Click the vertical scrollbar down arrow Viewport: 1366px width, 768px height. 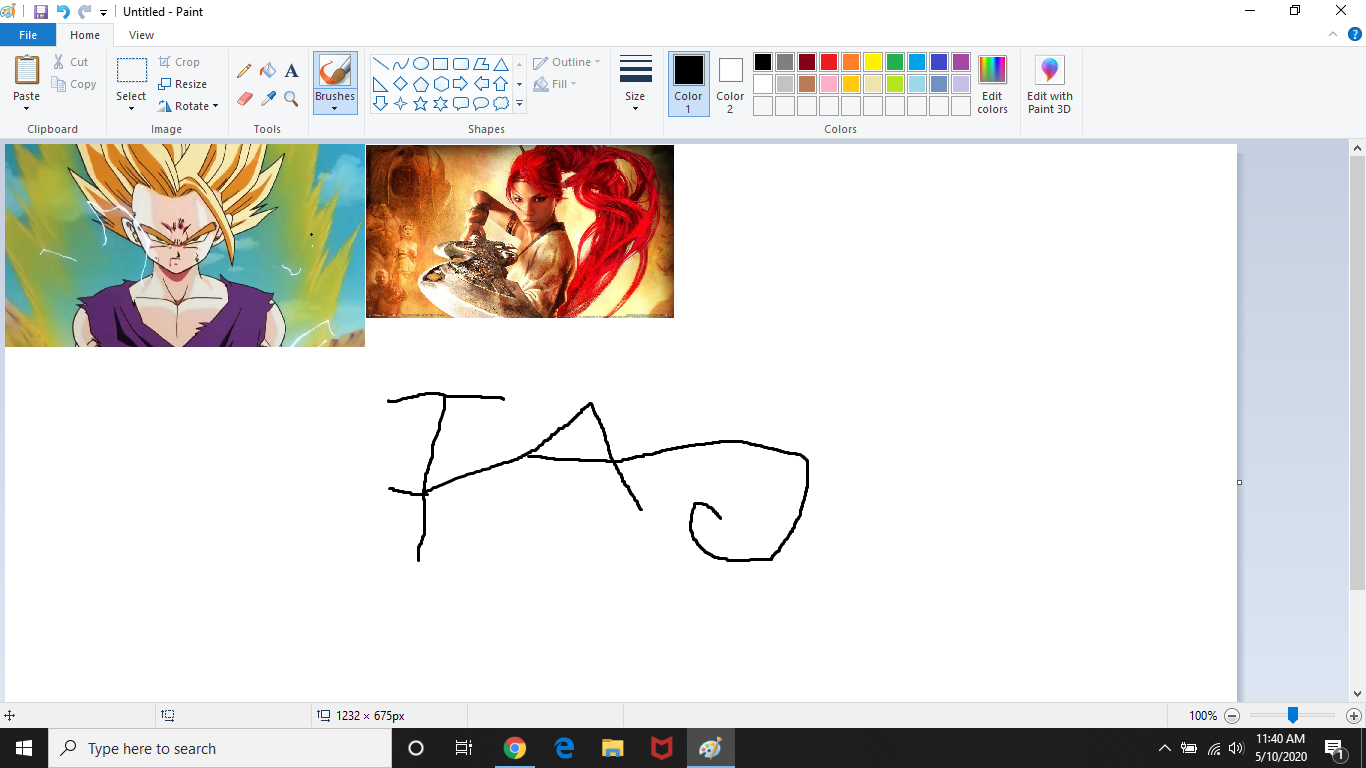coord(1357,693)
